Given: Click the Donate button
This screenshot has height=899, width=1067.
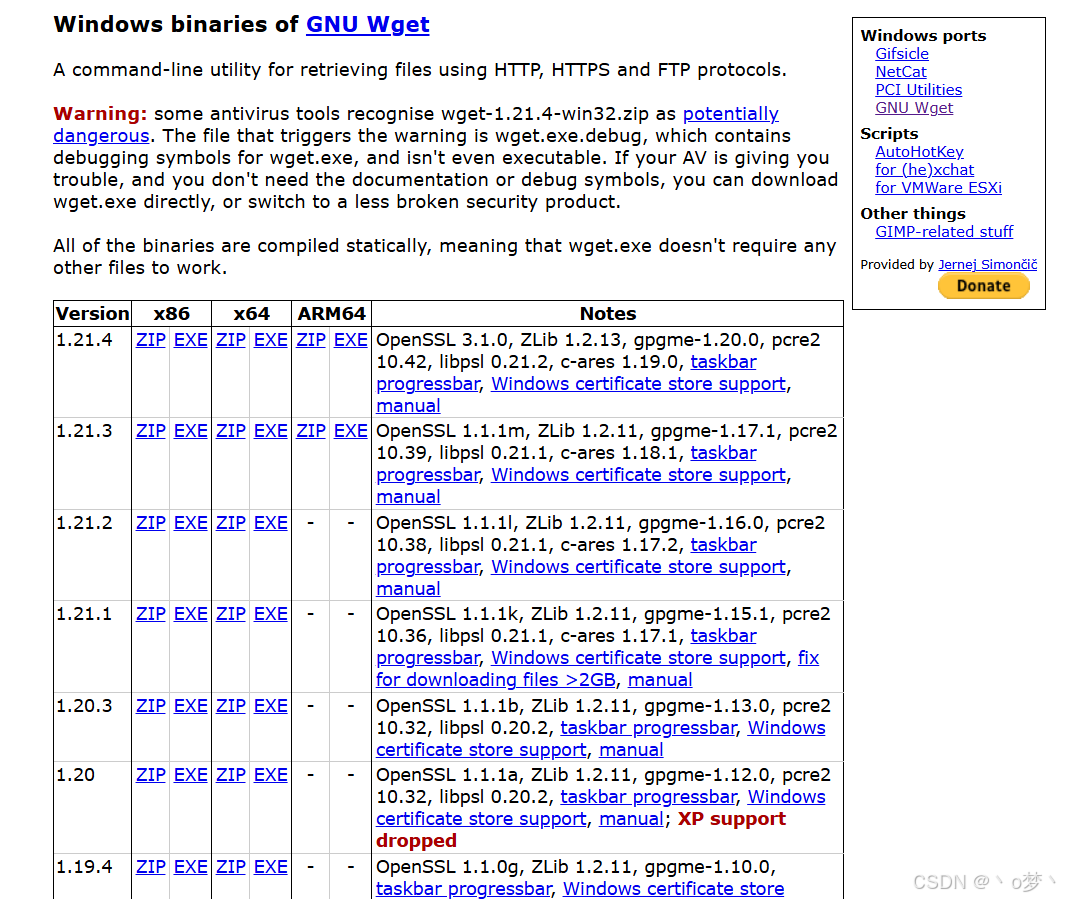Looking at the screenshot, I should click(983, 285).
